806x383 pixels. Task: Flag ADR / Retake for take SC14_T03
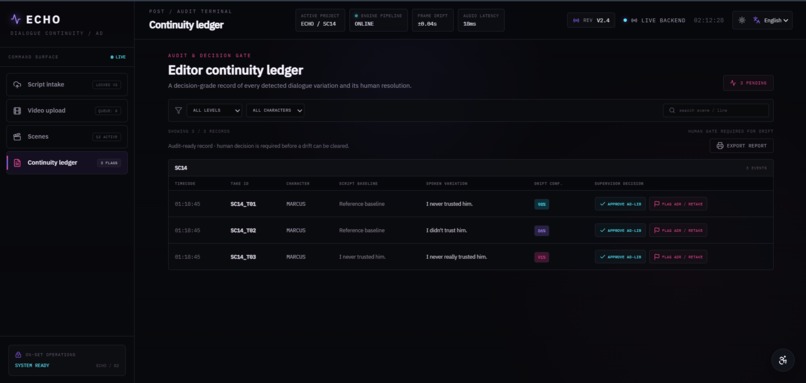coord(678,257)
